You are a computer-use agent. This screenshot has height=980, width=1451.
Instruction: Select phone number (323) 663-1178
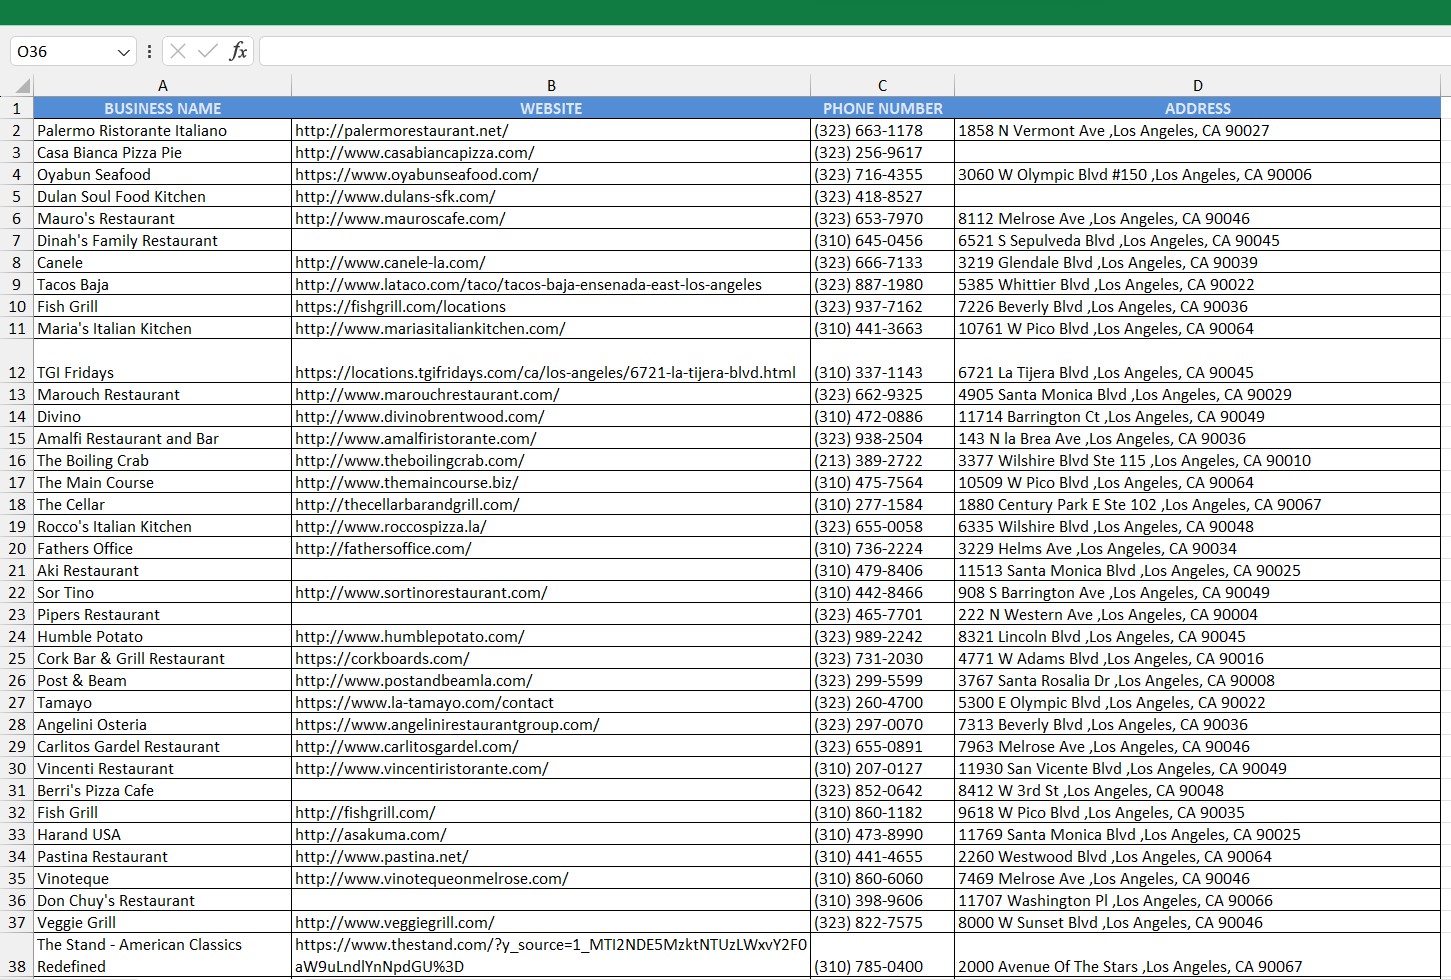point(883,130)
